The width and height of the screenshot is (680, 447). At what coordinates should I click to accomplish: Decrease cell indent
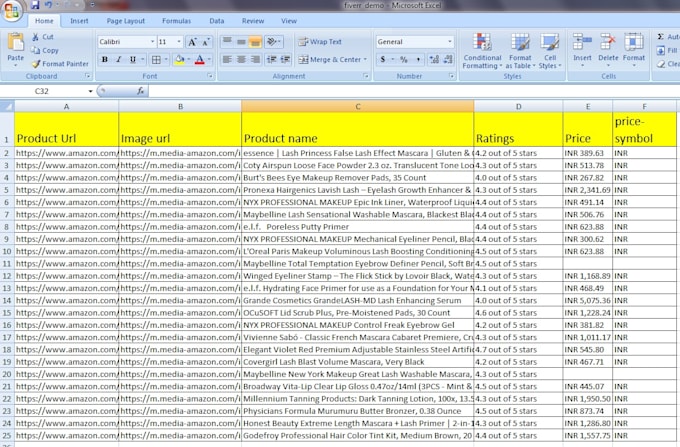[x=271, y=59]
